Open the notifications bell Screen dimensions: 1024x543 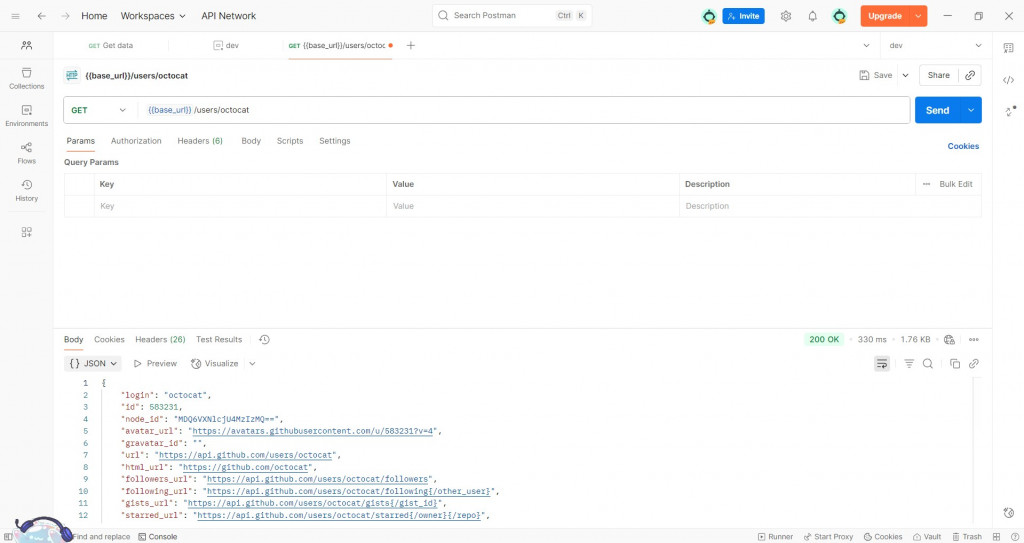click(812, 16)
